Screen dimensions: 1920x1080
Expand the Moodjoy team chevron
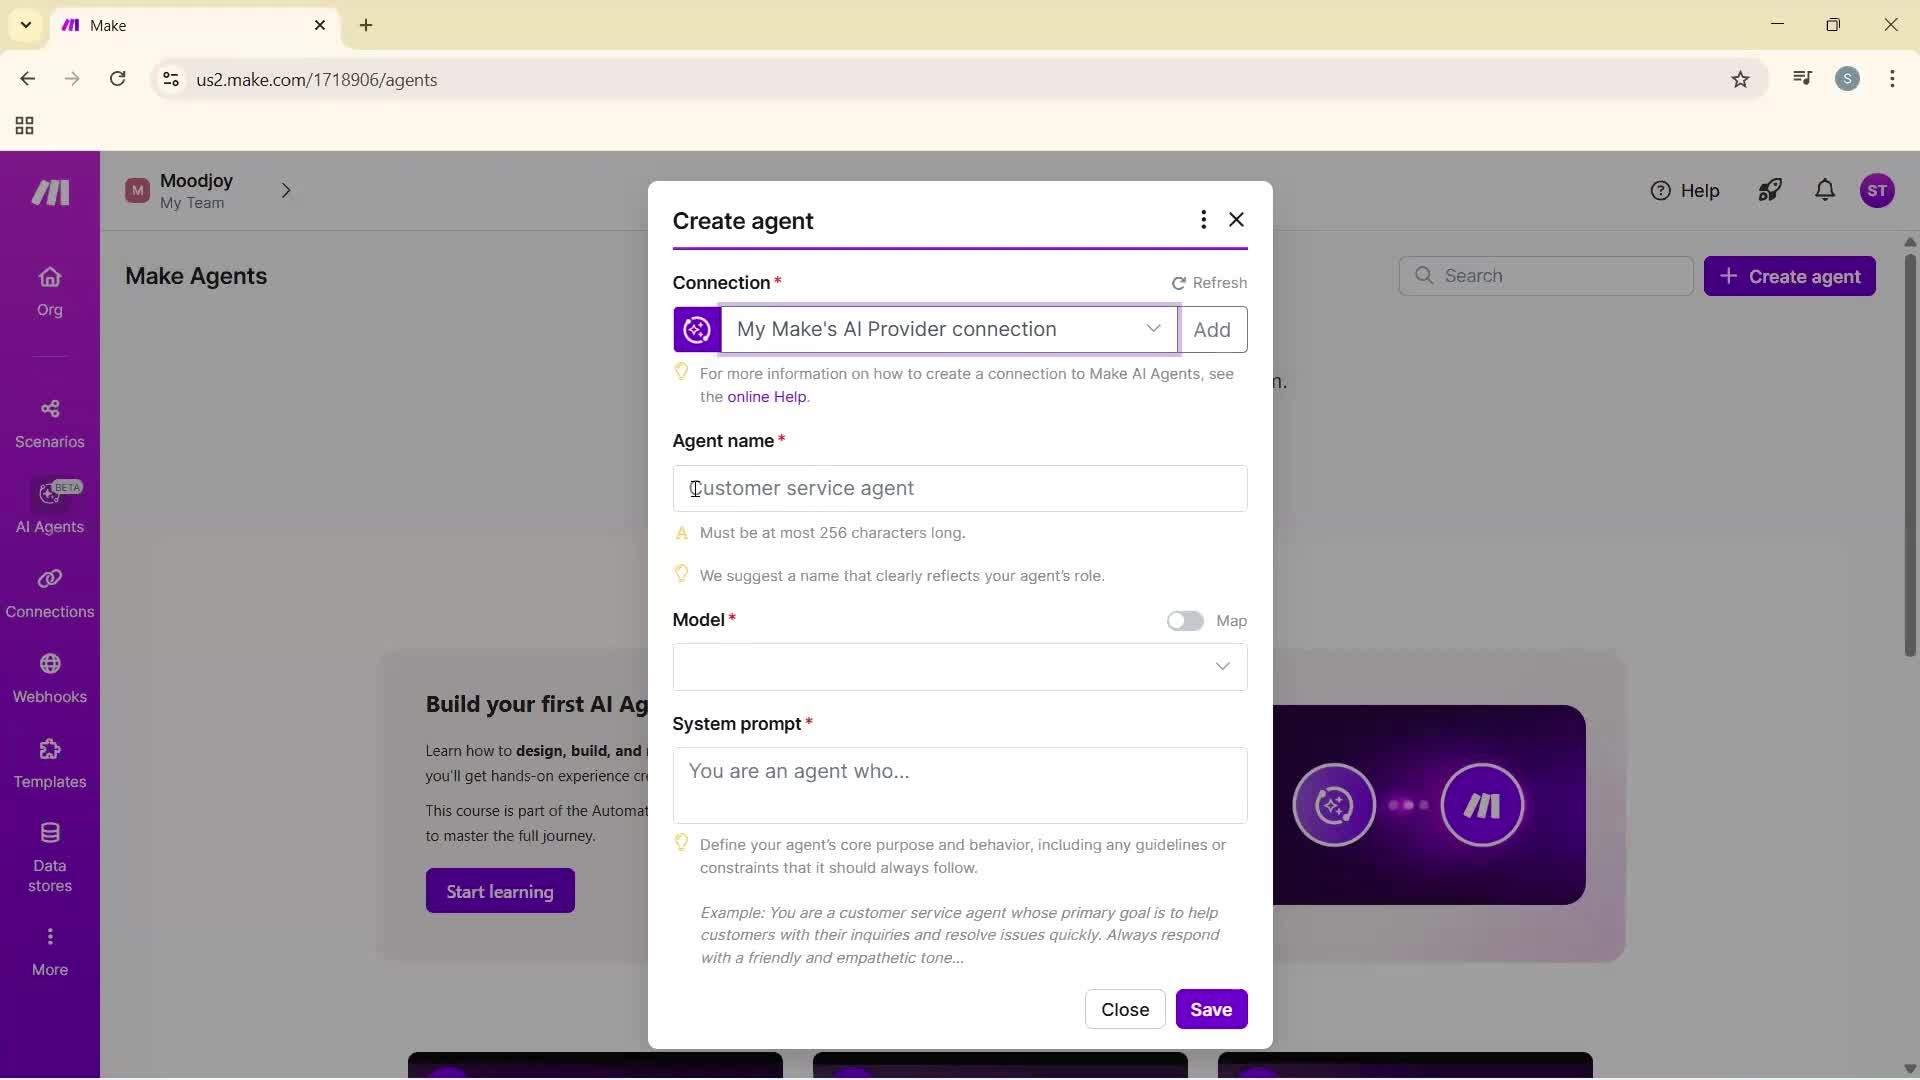(287, 190)
